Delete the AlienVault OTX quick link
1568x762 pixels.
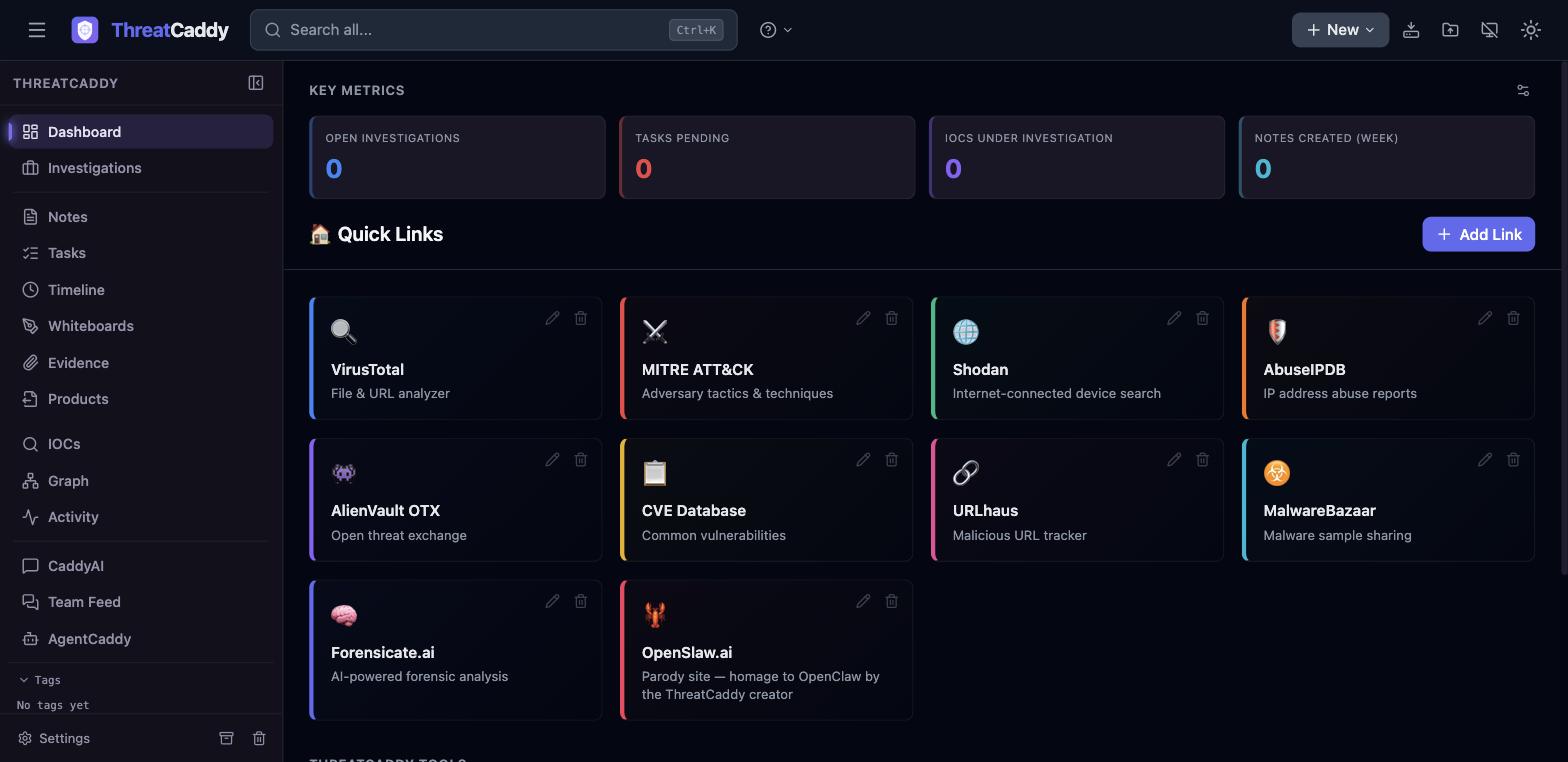click(x=581, y=460)
